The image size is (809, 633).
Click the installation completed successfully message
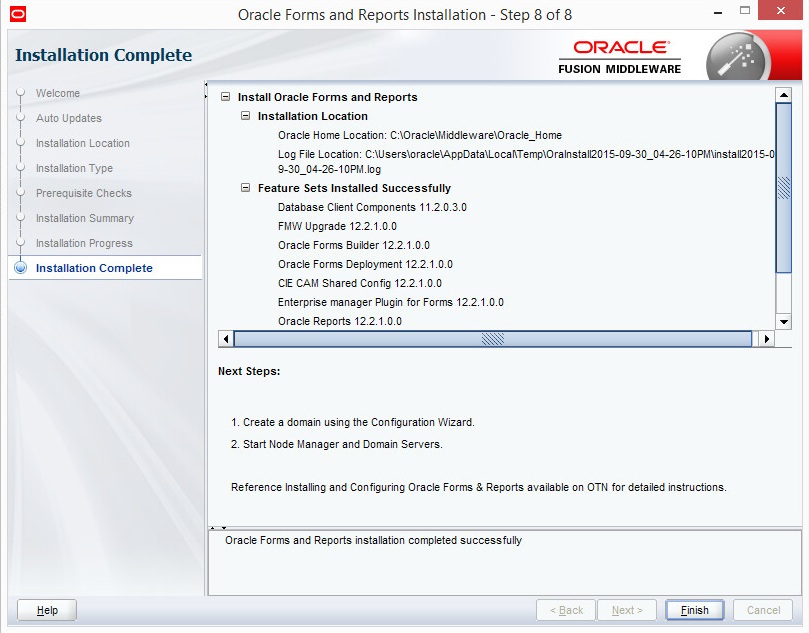coord(373,540)
